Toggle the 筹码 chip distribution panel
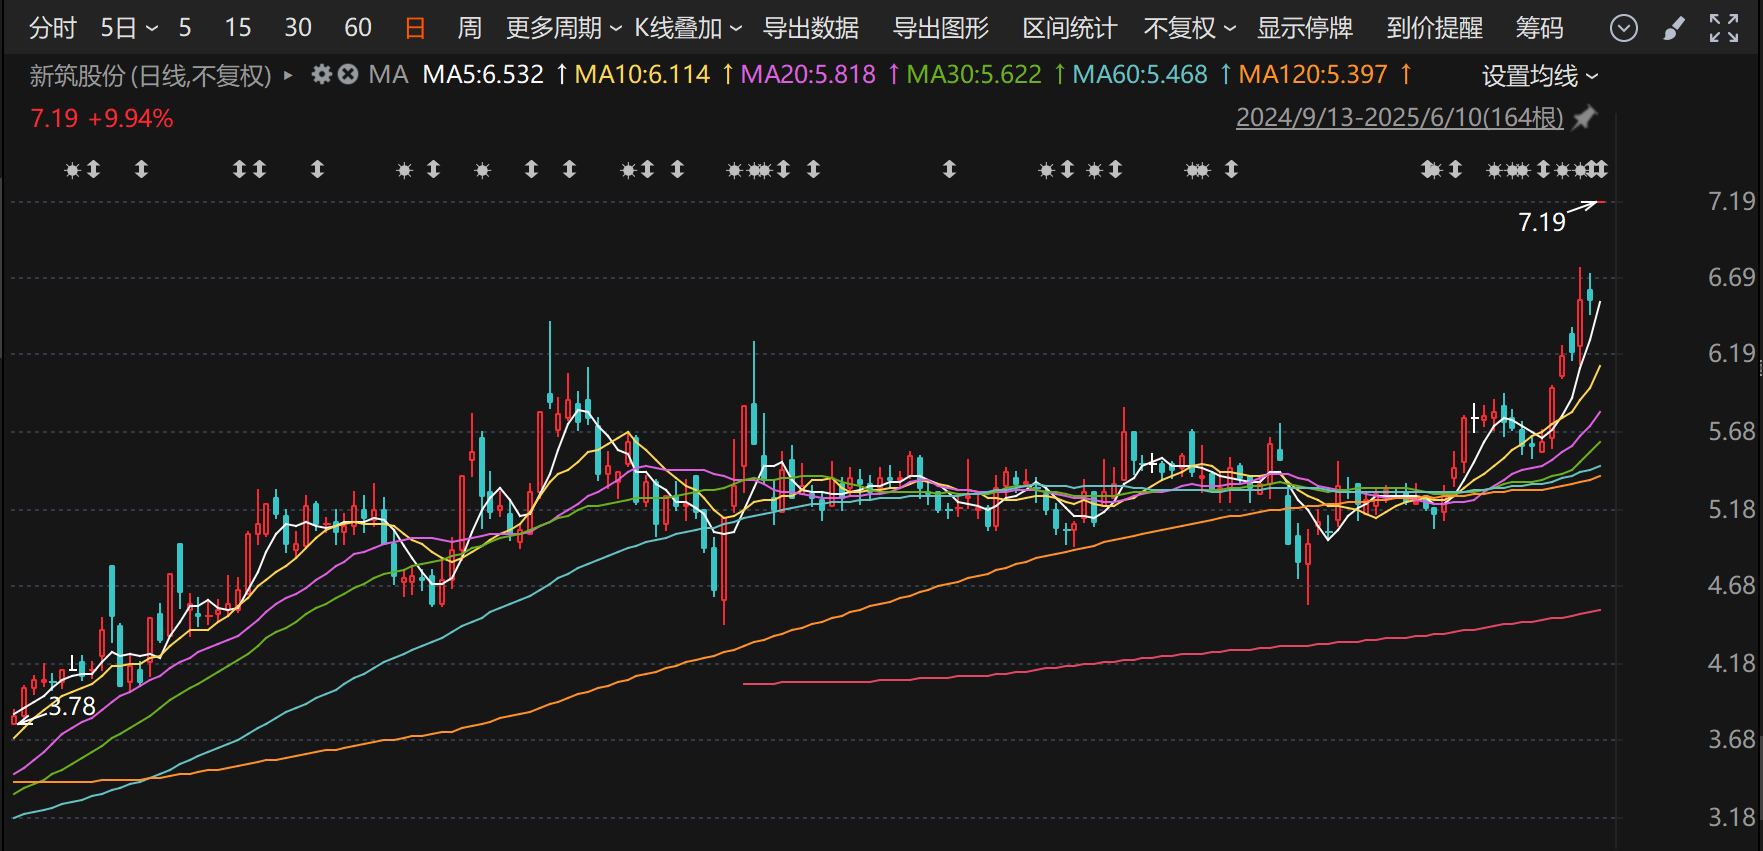 point(1539,28)
